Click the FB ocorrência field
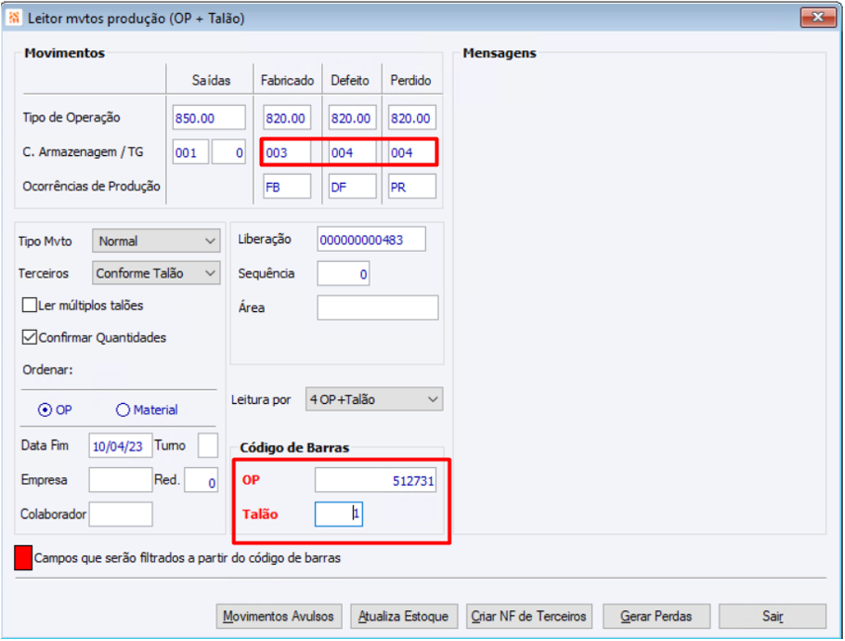The width and height of the screenshot is (845, 641). point(287,187)
